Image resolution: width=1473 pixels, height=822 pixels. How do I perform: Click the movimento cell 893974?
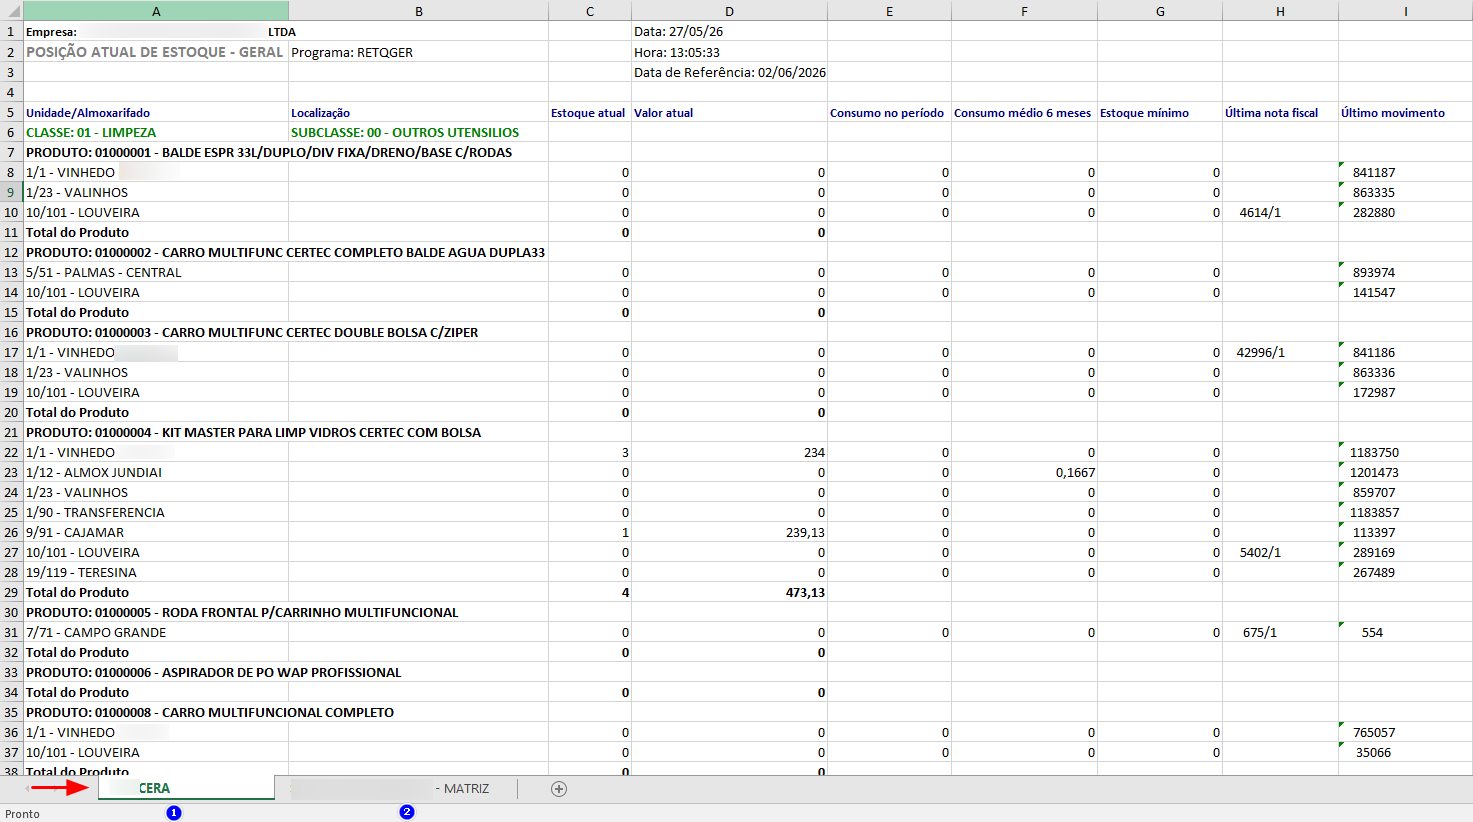point(1405,272)
